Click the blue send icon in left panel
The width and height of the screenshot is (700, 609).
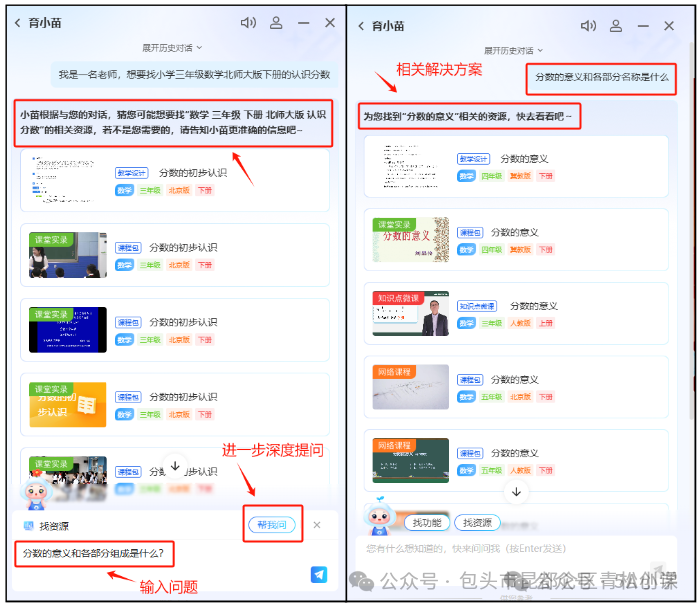pyautogui.click(x=318, y=574)
